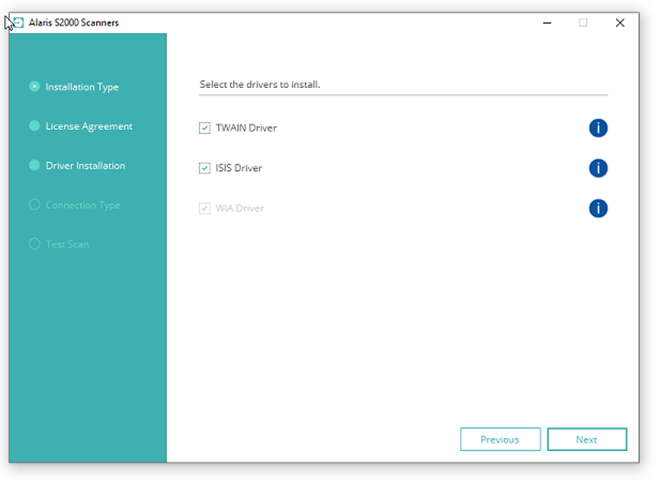Image resolution: width=660 pixels, height=481 pixels.
Task: Click the 'WIA Driver' label
Action: point(240,208)
